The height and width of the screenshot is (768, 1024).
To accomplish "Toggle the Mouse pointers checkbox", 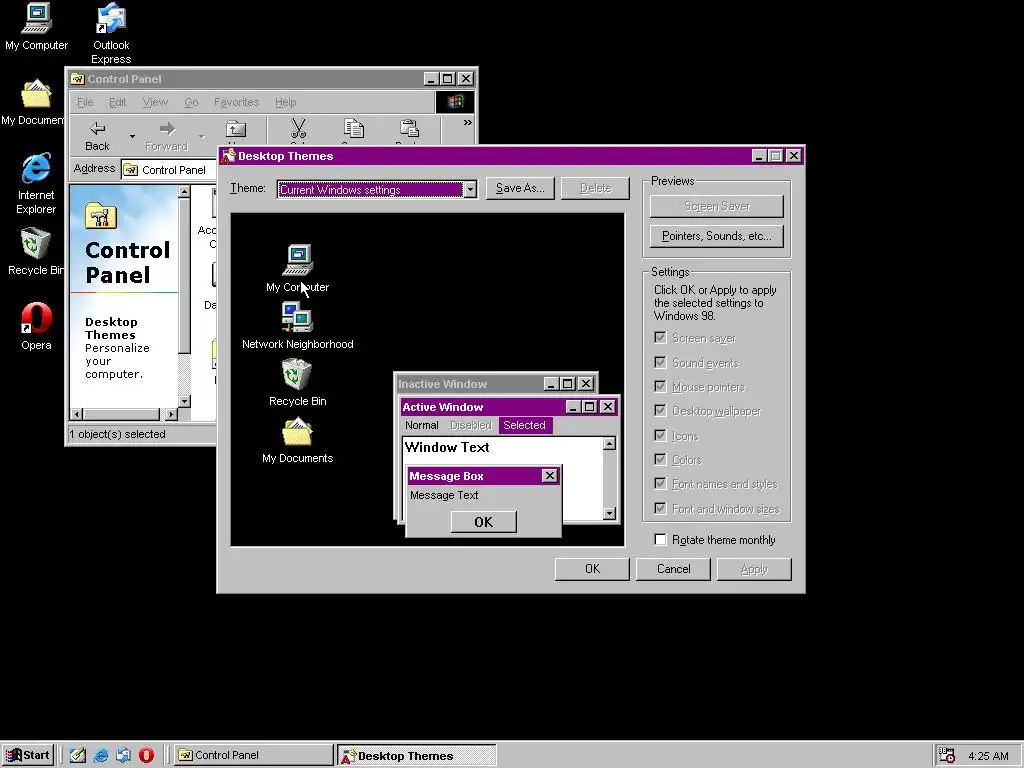I will point(660,387).
